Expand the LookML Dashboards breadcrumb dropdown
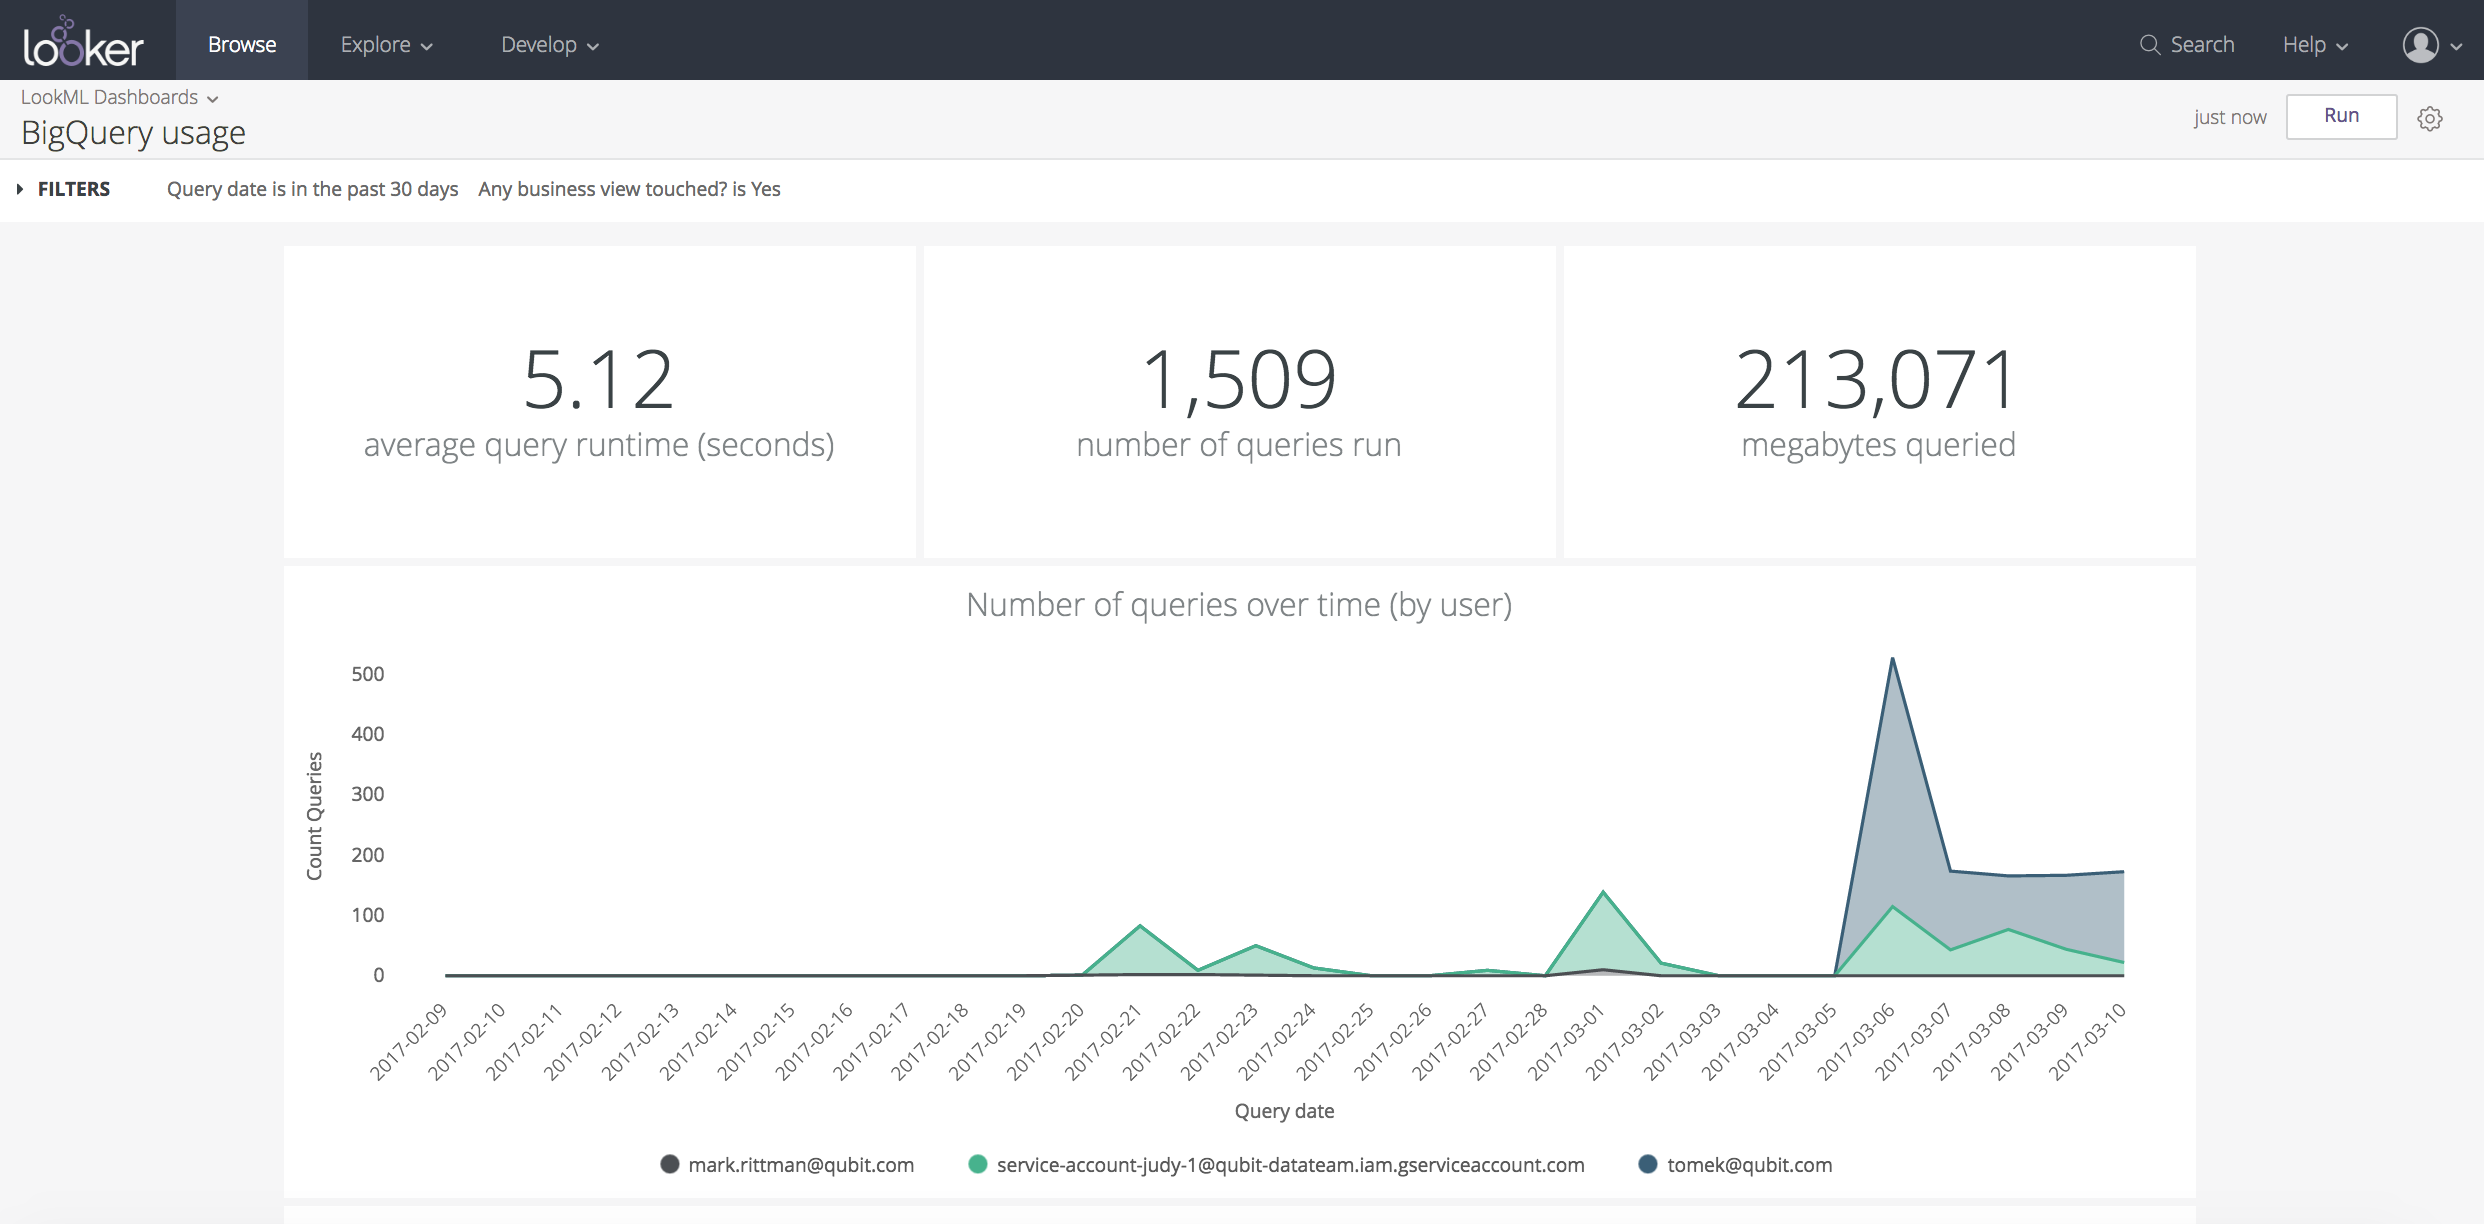The image size is (2484, 1224). click(119, 97)
